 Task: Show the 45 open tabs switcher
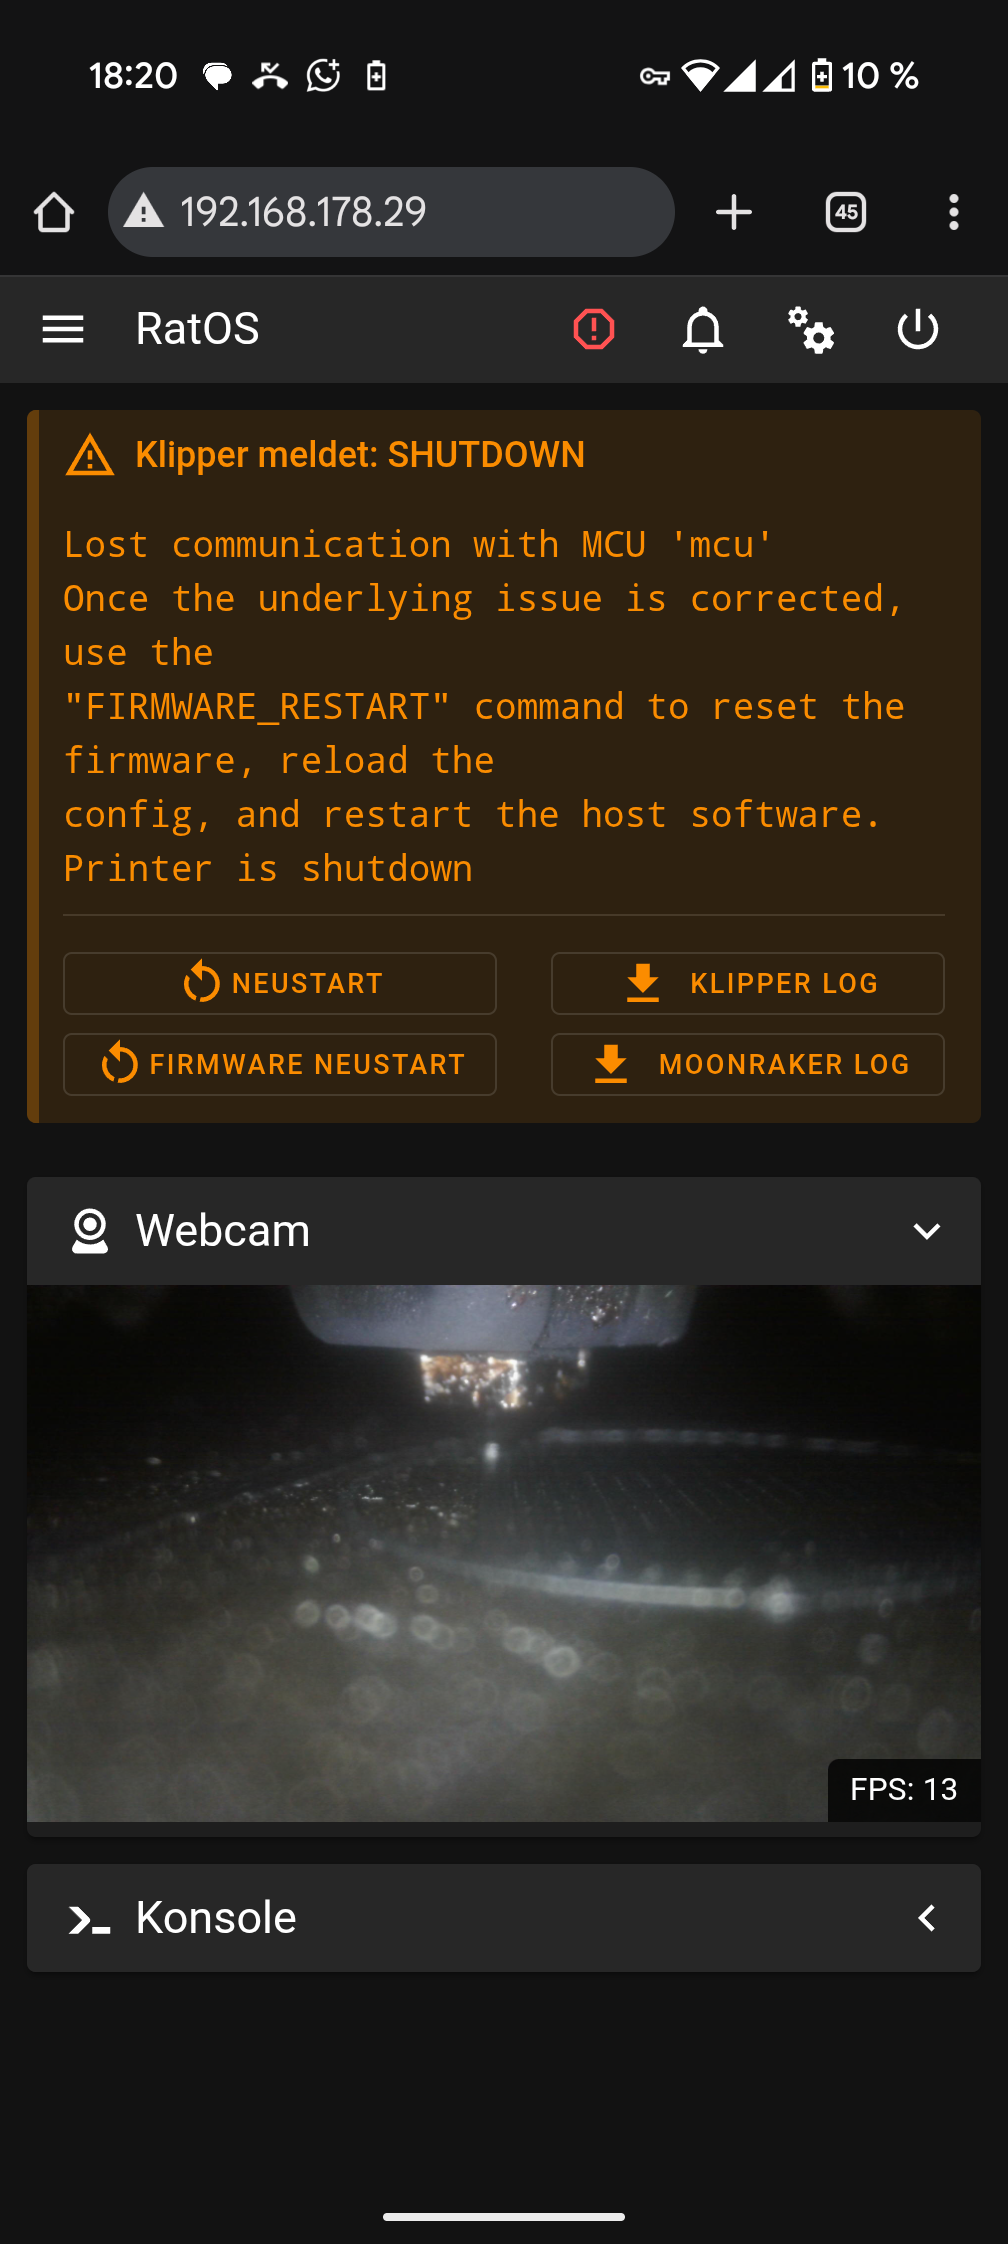point(846,212)
